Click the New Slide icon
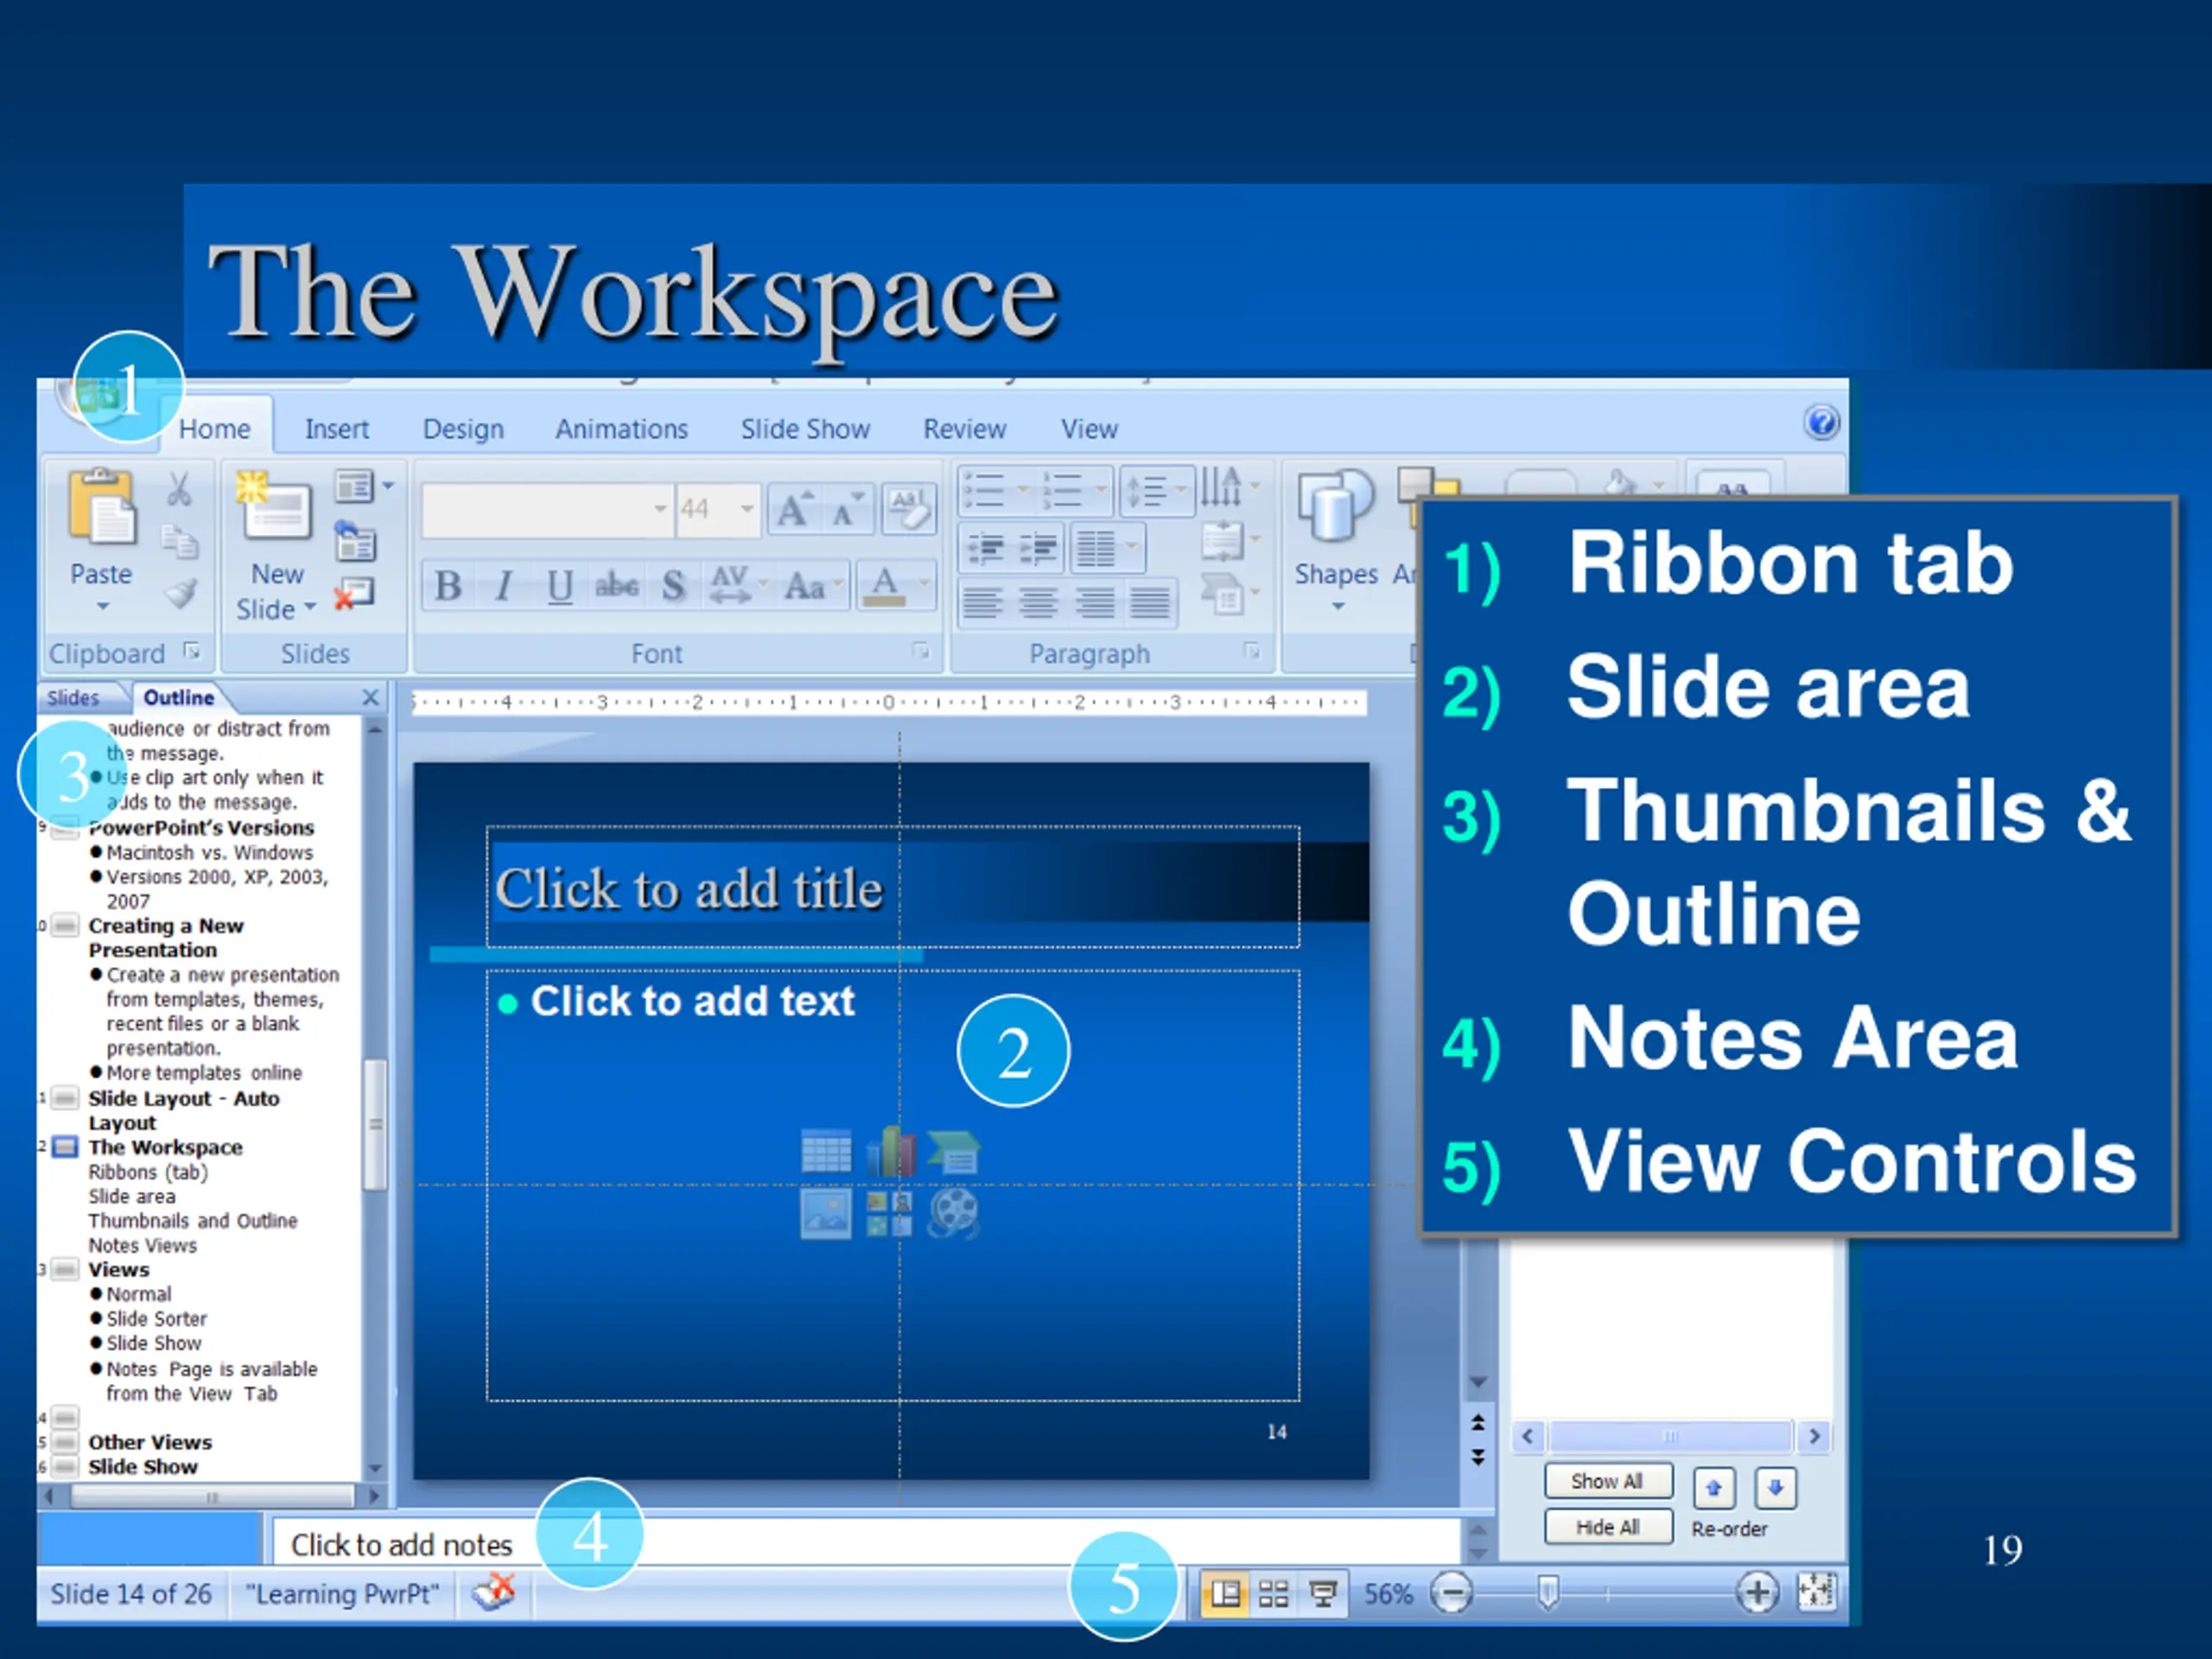This screenshot has width=2212, height=1659. pyautogui.click(x=274, y=510)
